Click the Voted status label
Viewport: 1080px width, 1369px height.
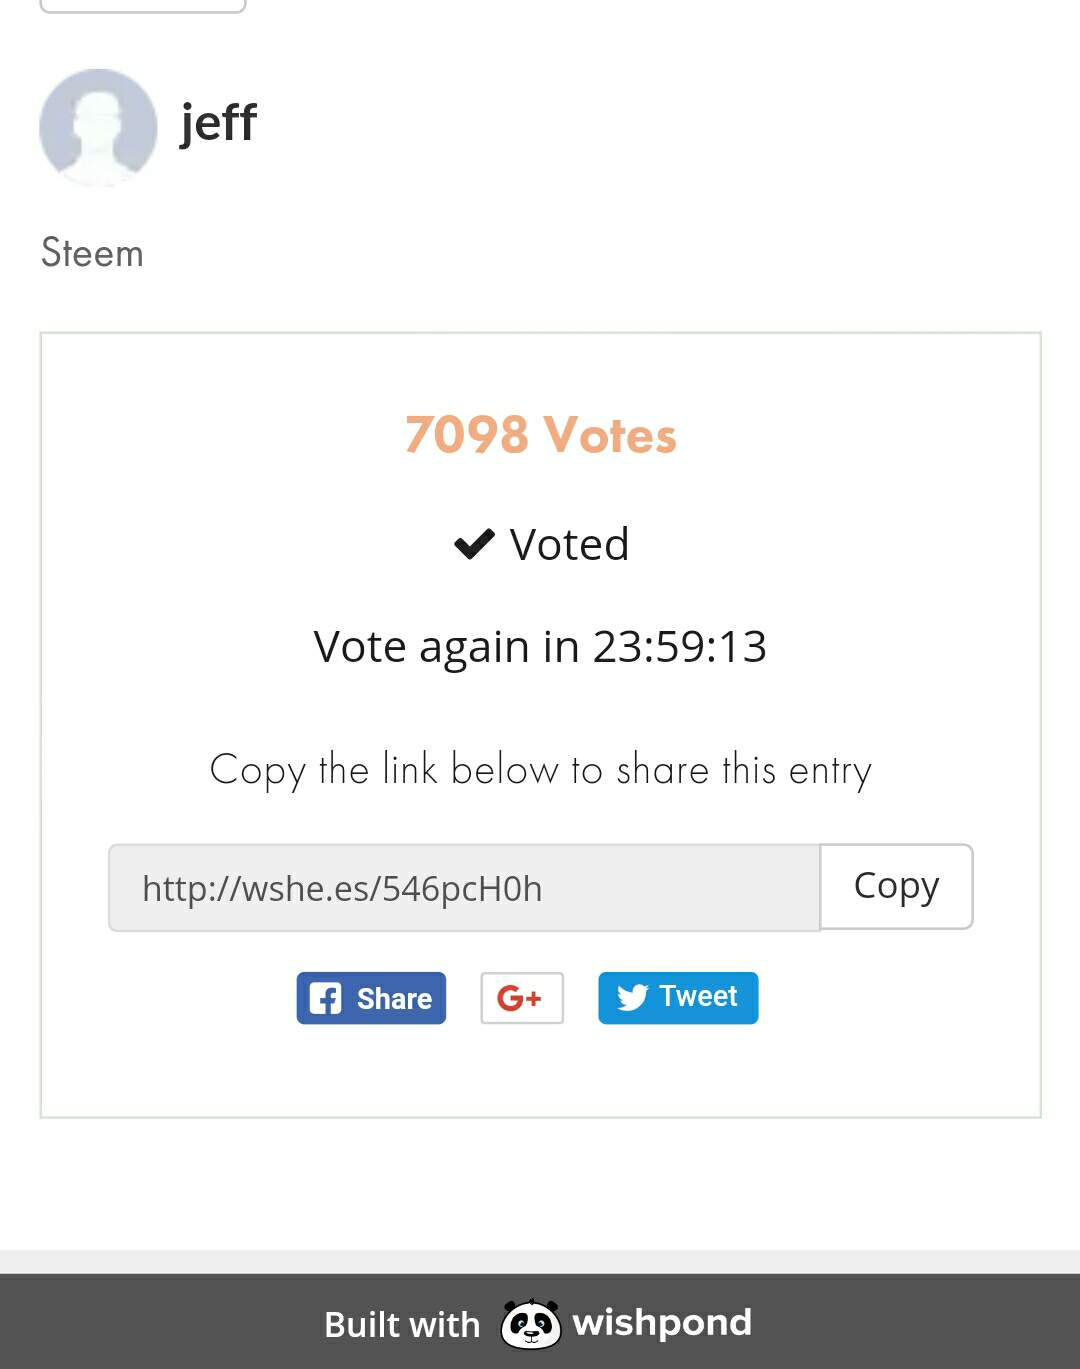coord(569,545)
